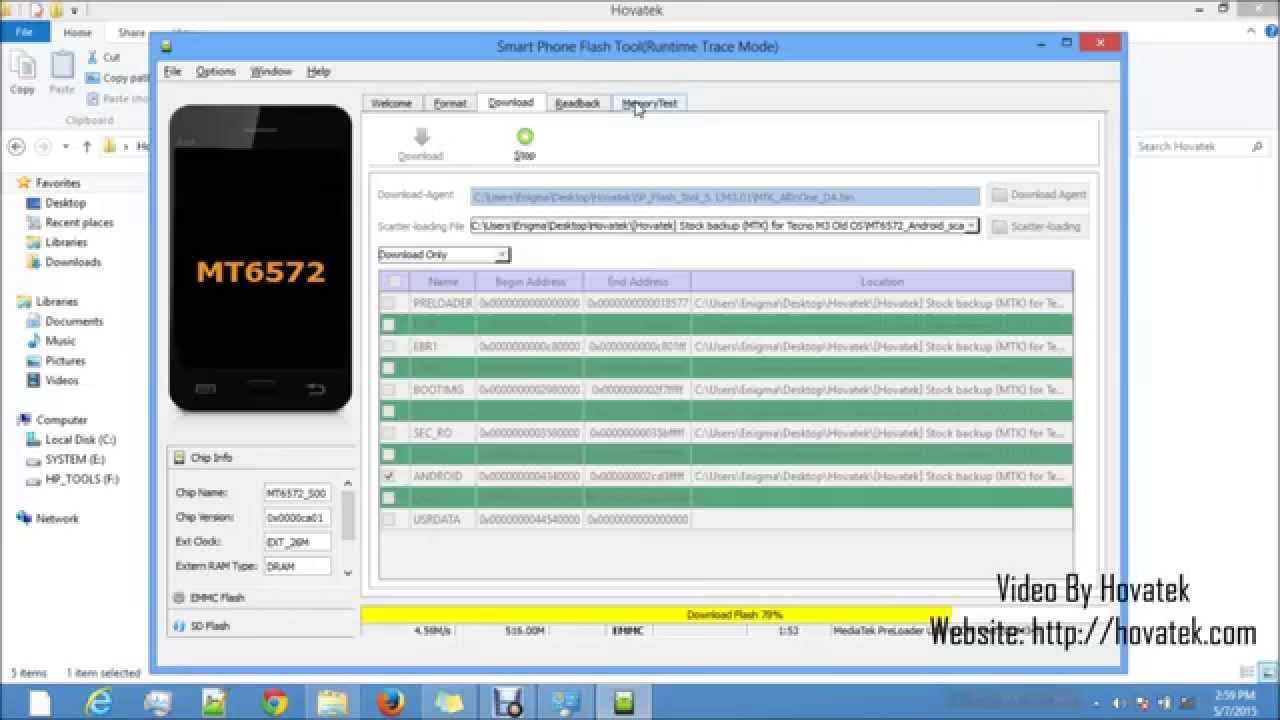Click the green flash tool taskbar icon

coord(625,702)
